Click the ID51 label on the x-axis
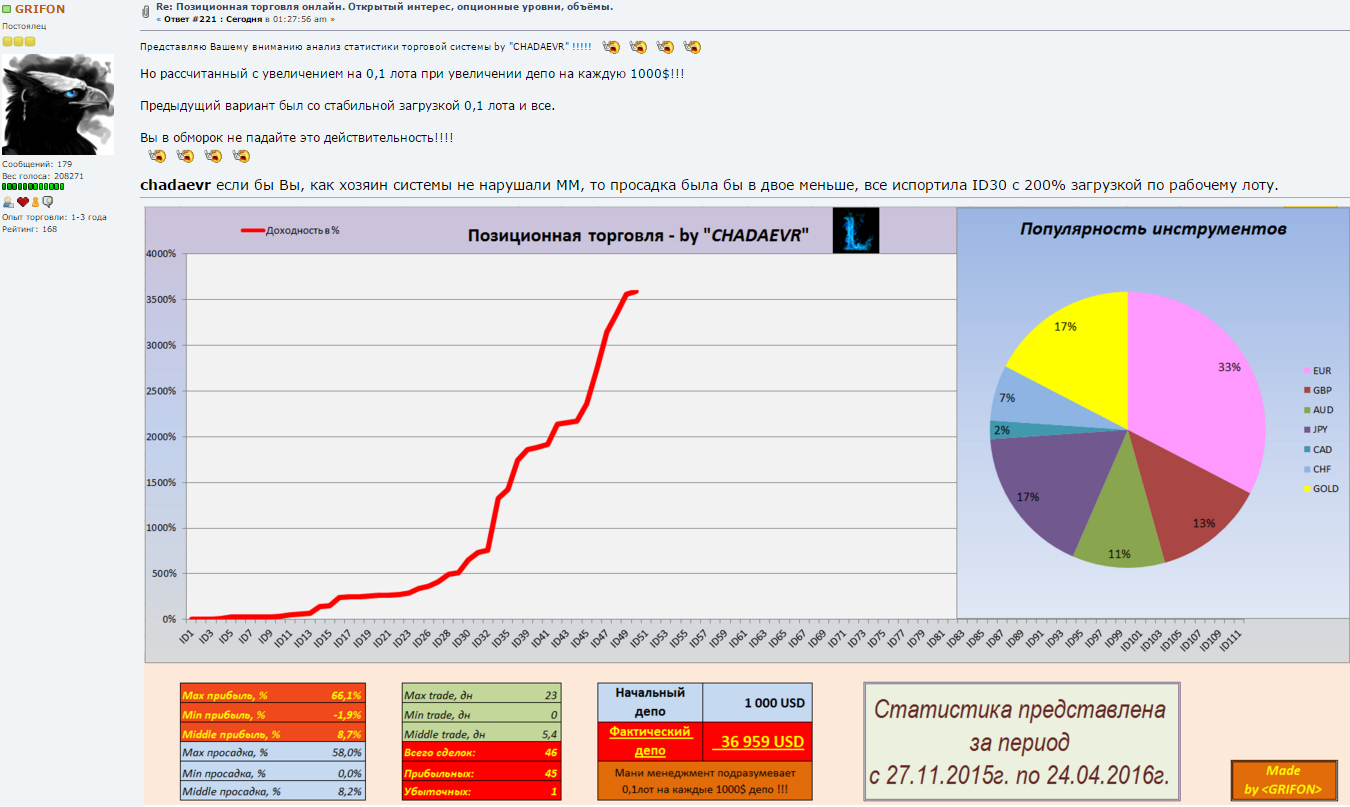This screenshot has height=807, width=1350. click(x=641, y=639)
